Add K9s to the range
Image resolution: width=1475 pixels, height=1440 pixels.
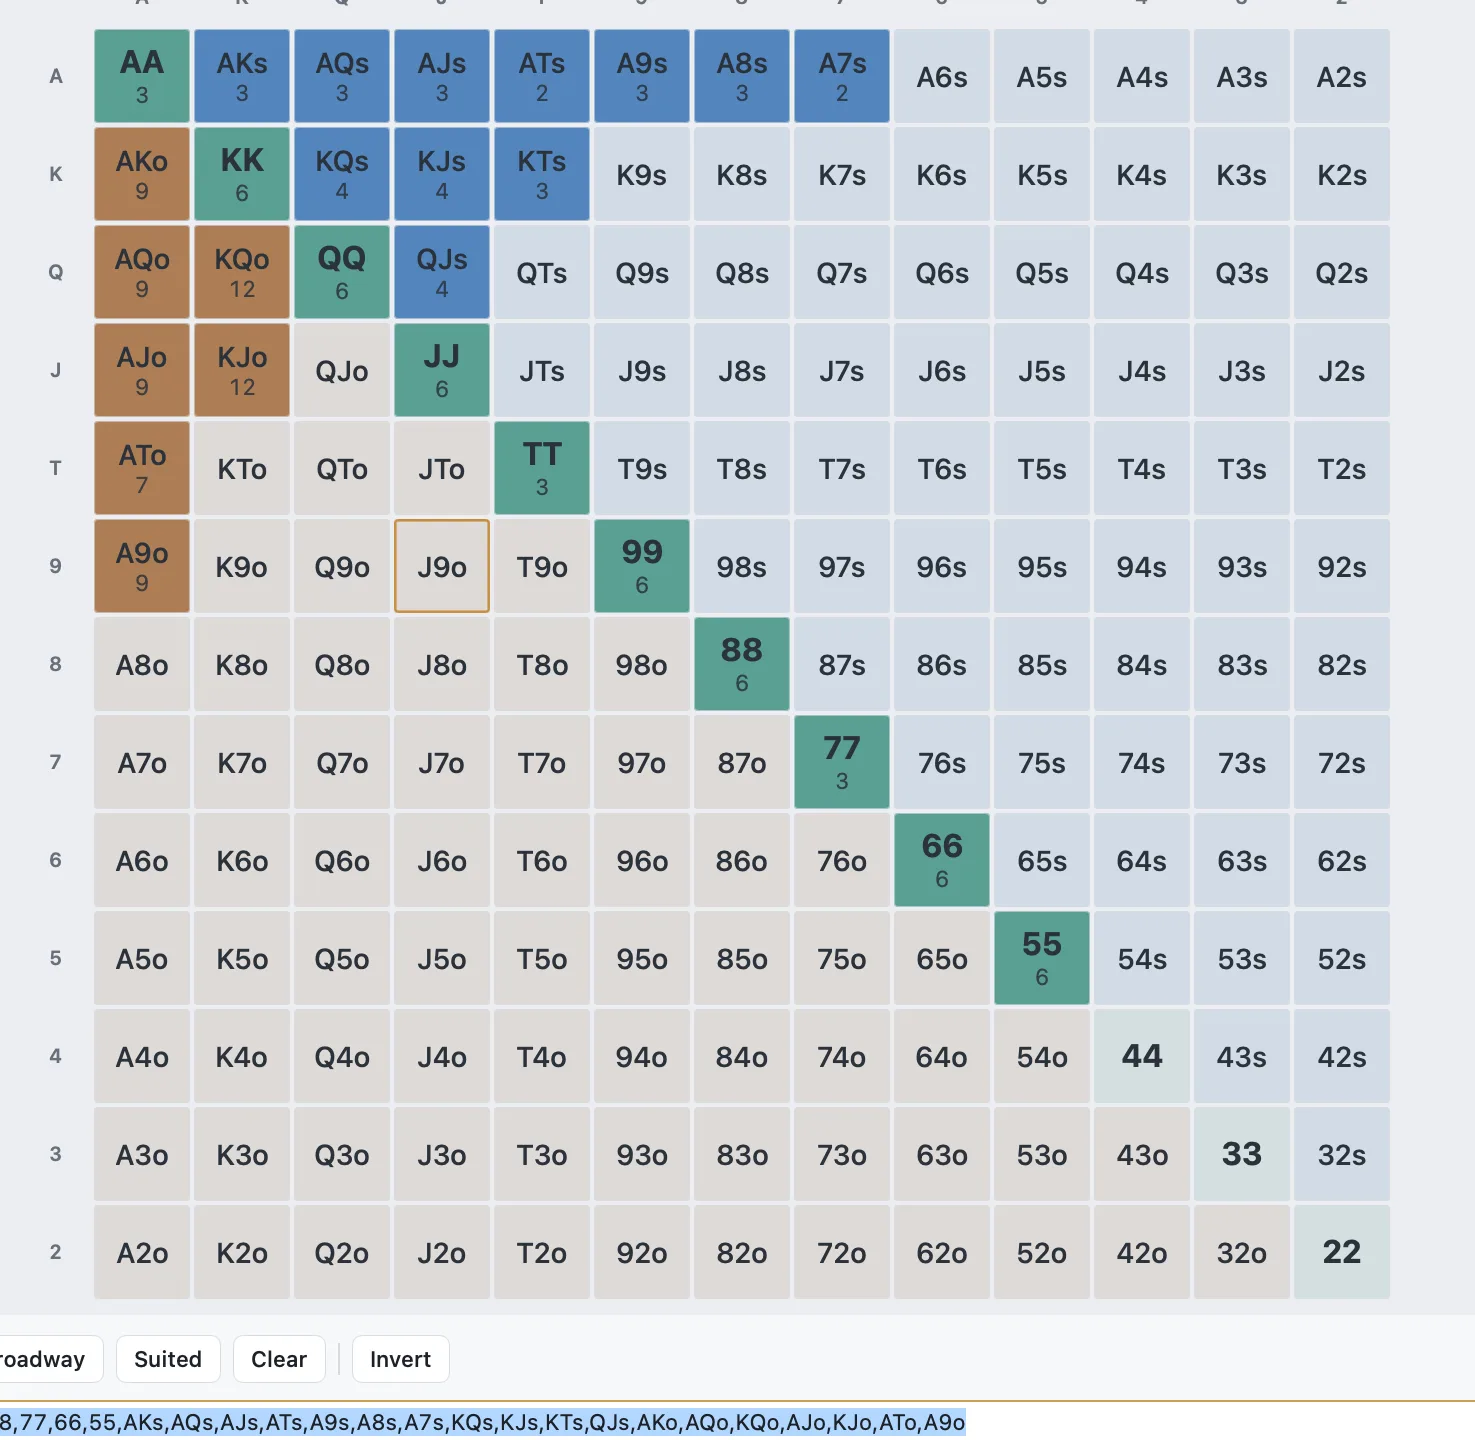coord(642,174)
